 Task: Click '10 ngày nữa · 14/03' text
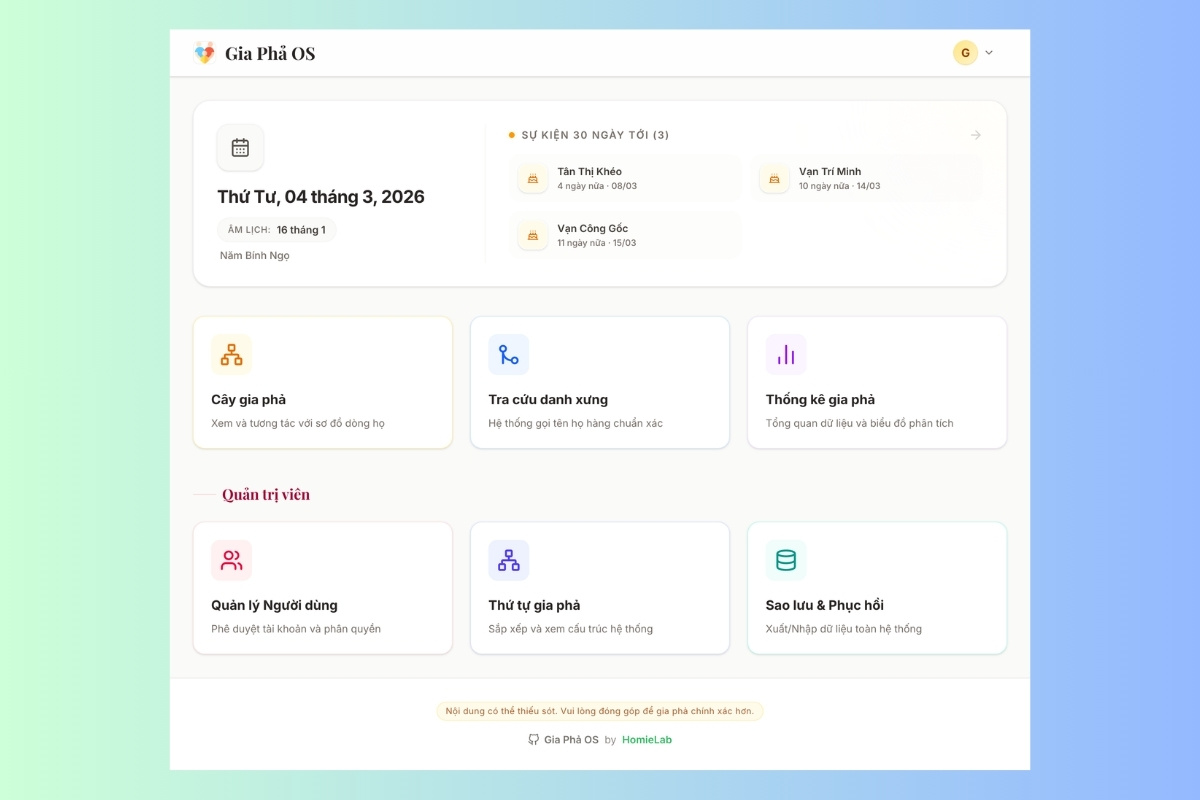[x=840, y=186]
